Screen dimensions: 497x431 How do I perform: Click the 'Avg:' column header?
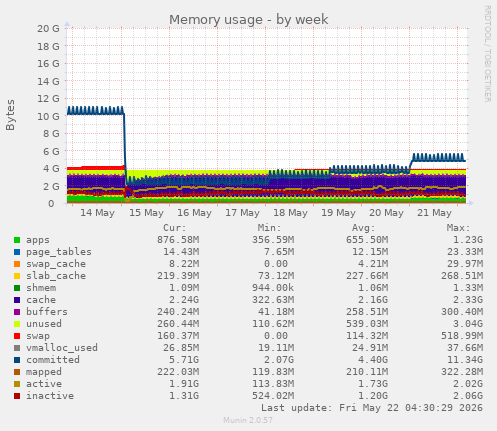(x=364, y=228)
